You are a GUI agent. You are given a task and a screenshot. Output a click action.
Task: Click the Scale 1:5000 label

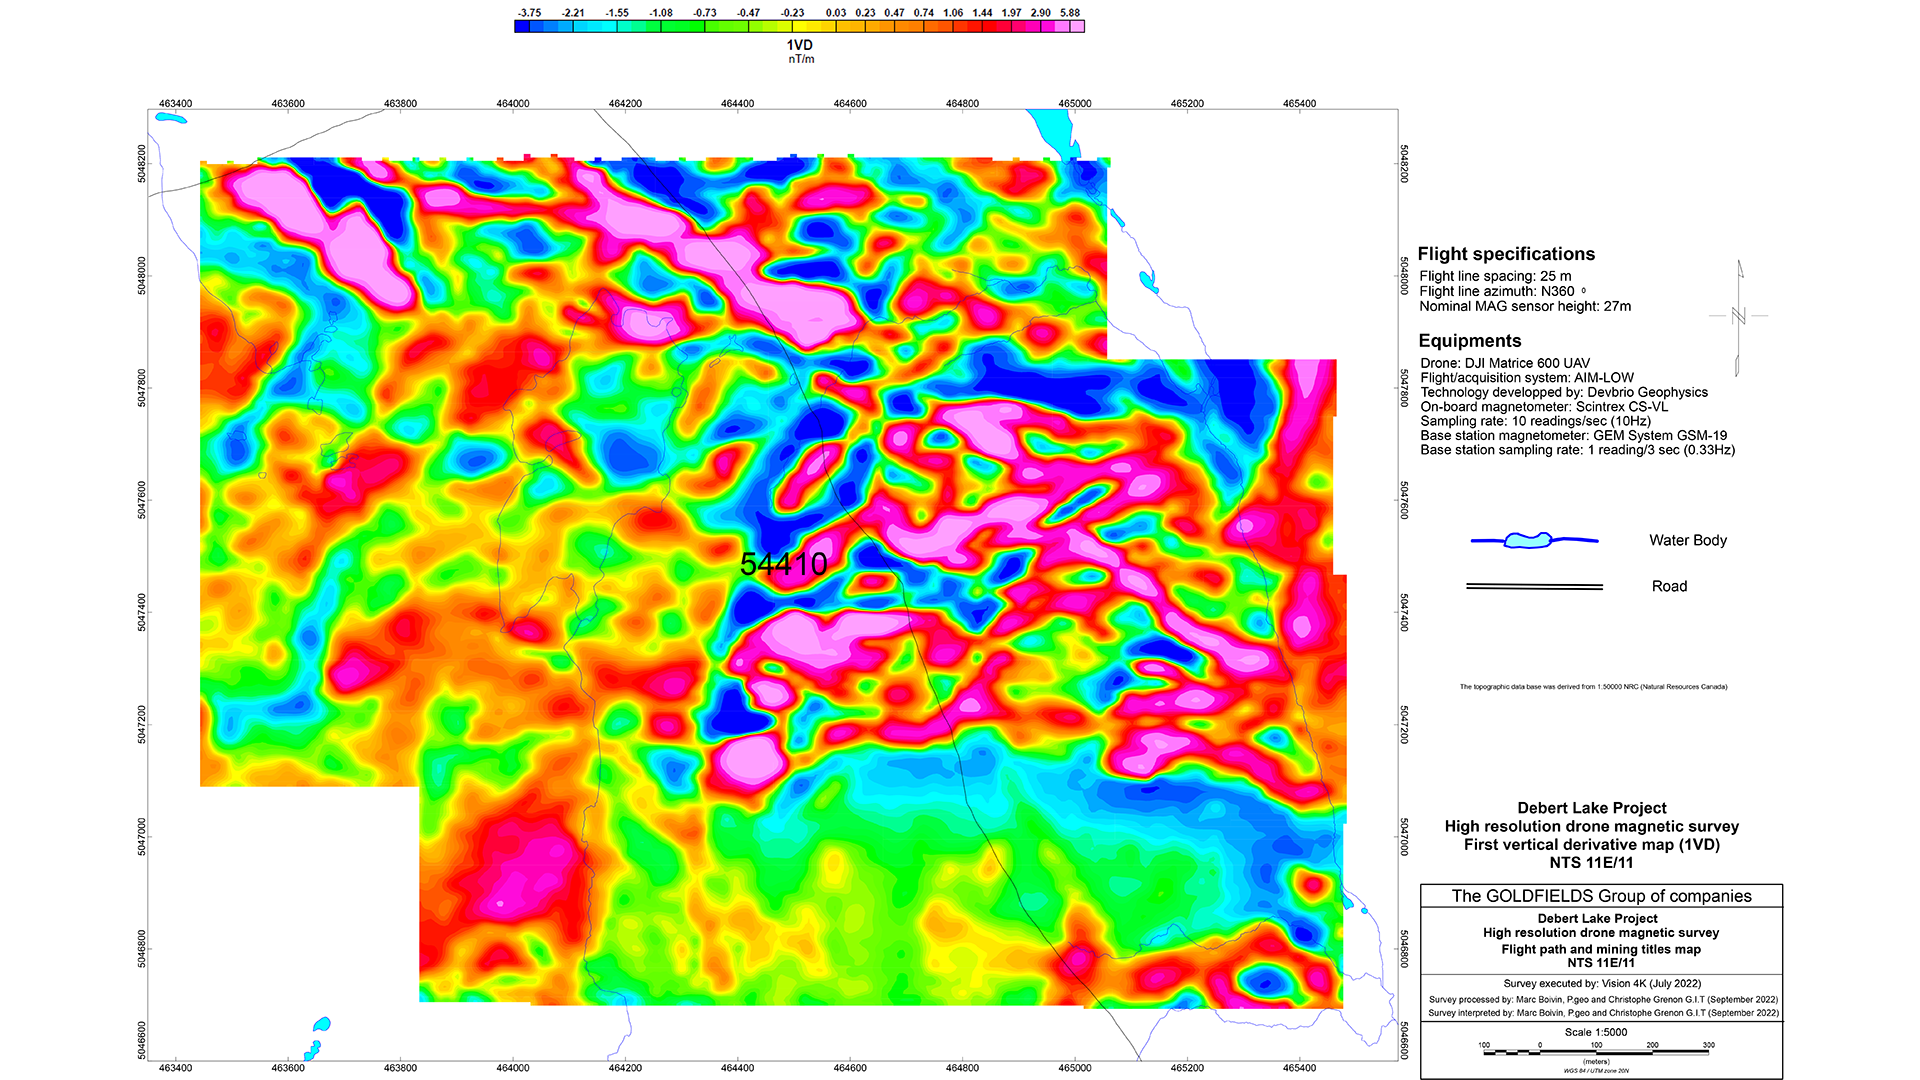click(x=1596, y=1032)
